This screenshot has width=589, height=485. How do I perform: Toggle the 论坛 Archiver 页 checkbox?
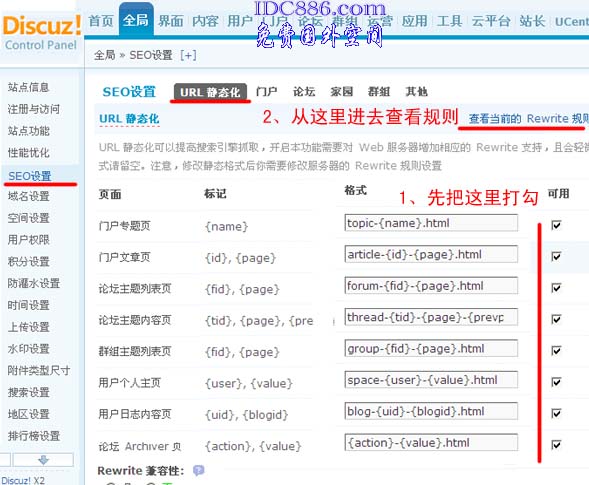point(556,445)
